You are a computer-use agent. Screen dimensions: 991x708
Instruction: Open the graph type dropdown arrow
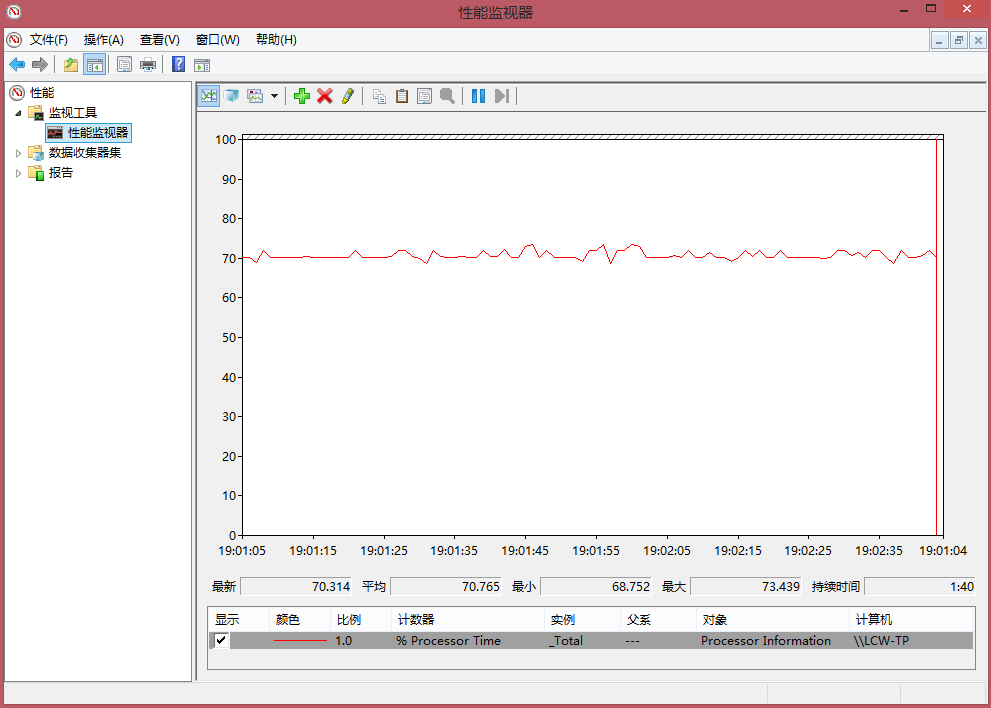[274, 96]
